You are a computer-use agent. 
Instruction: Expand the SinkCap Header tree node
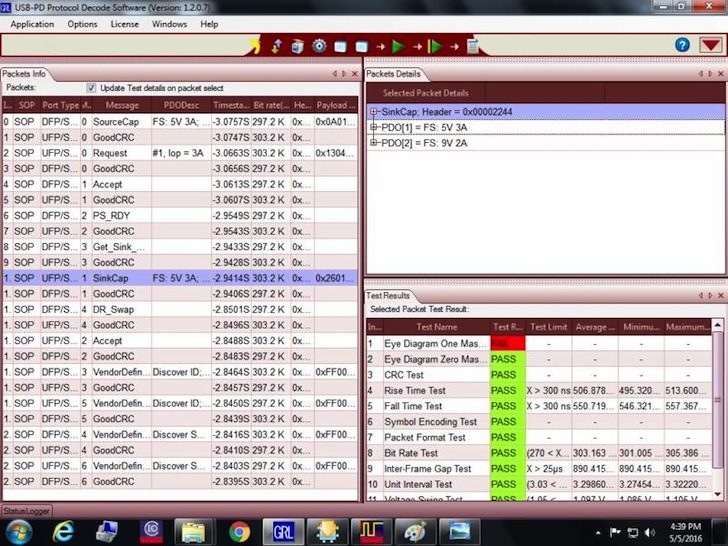point(374,111)
